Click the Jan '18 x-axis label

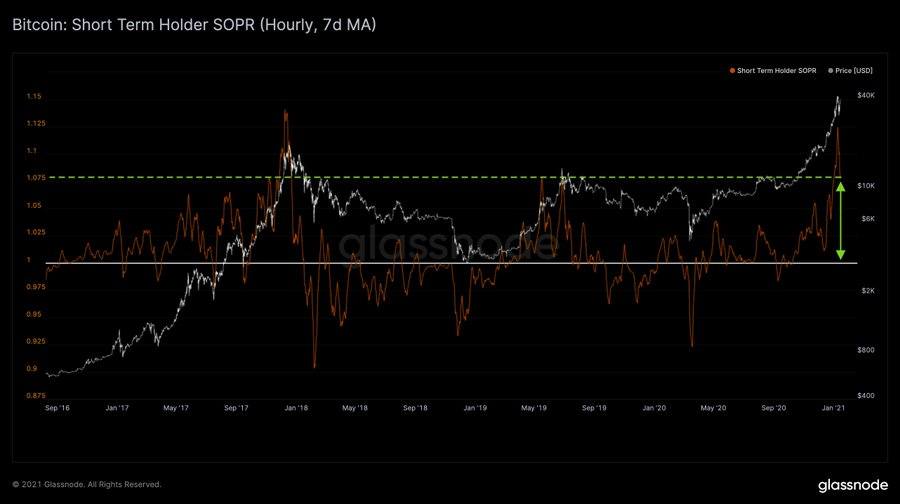click(x=296, y=408)
